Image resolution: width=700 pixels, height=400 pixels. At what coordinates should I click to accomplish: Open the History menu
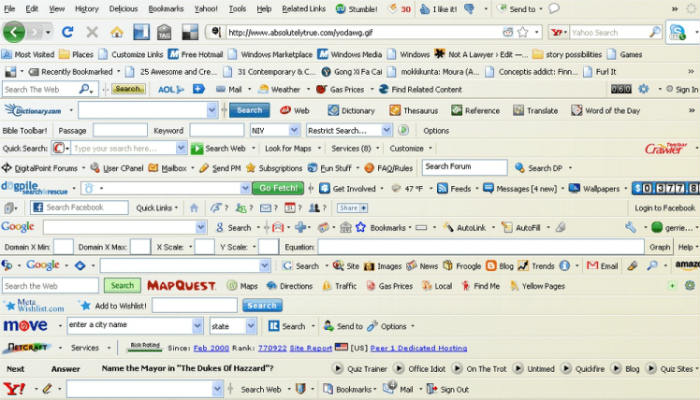coord(87,8)
